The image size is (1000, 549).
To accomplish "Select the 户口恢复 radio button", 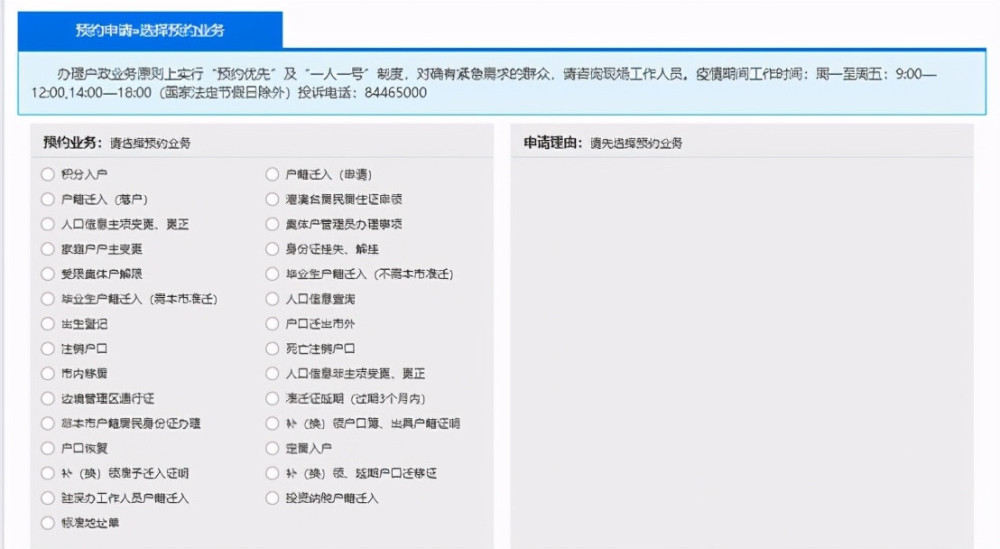I will click(48, 448).
